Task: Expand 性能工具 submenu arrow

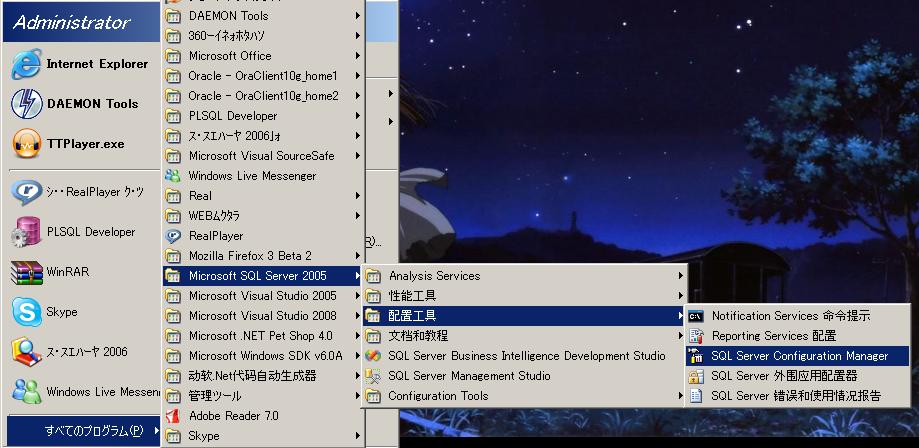Action: [681, 296]
